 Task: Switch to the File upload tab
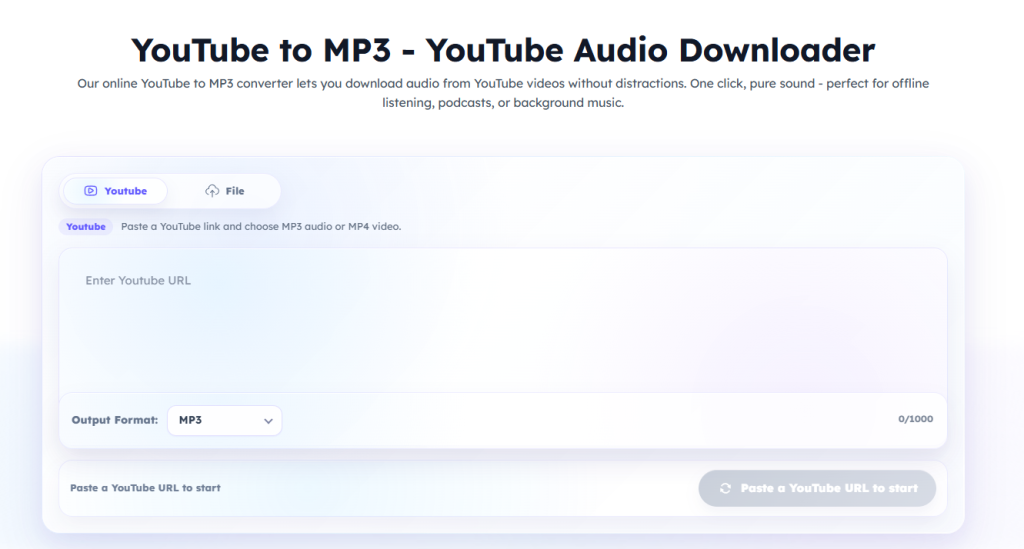(x=224, y=191)
